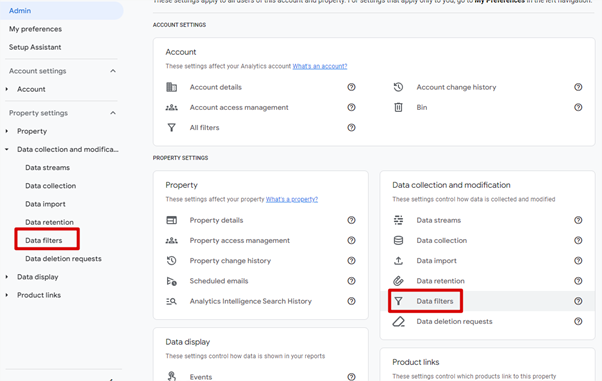Click the Analytics Intelligence Search History icon
This screenshot has width=602, height=381.
click(171, 301)
